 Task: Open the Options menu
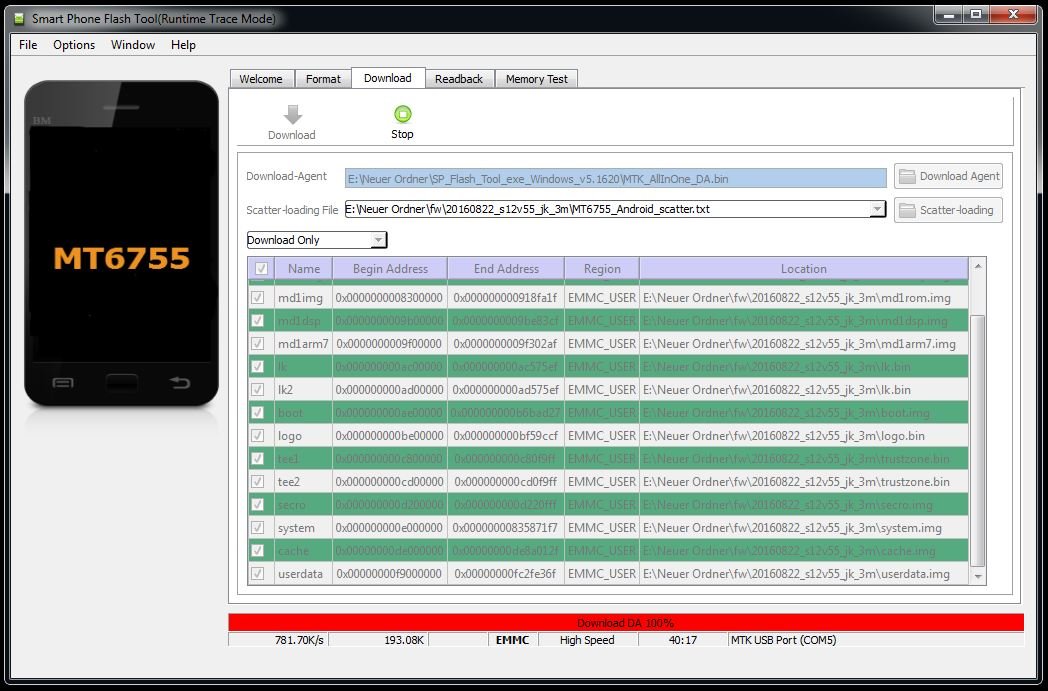point(74,45)
